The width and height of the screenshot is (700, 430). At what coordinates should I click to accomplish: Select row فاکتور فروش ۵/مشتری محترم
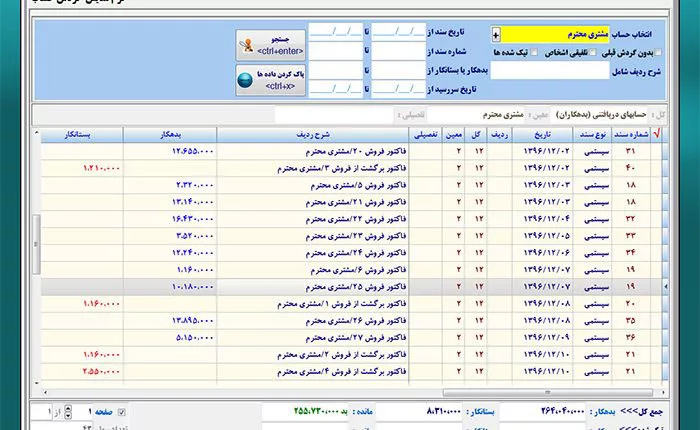(x=351, y=185)
